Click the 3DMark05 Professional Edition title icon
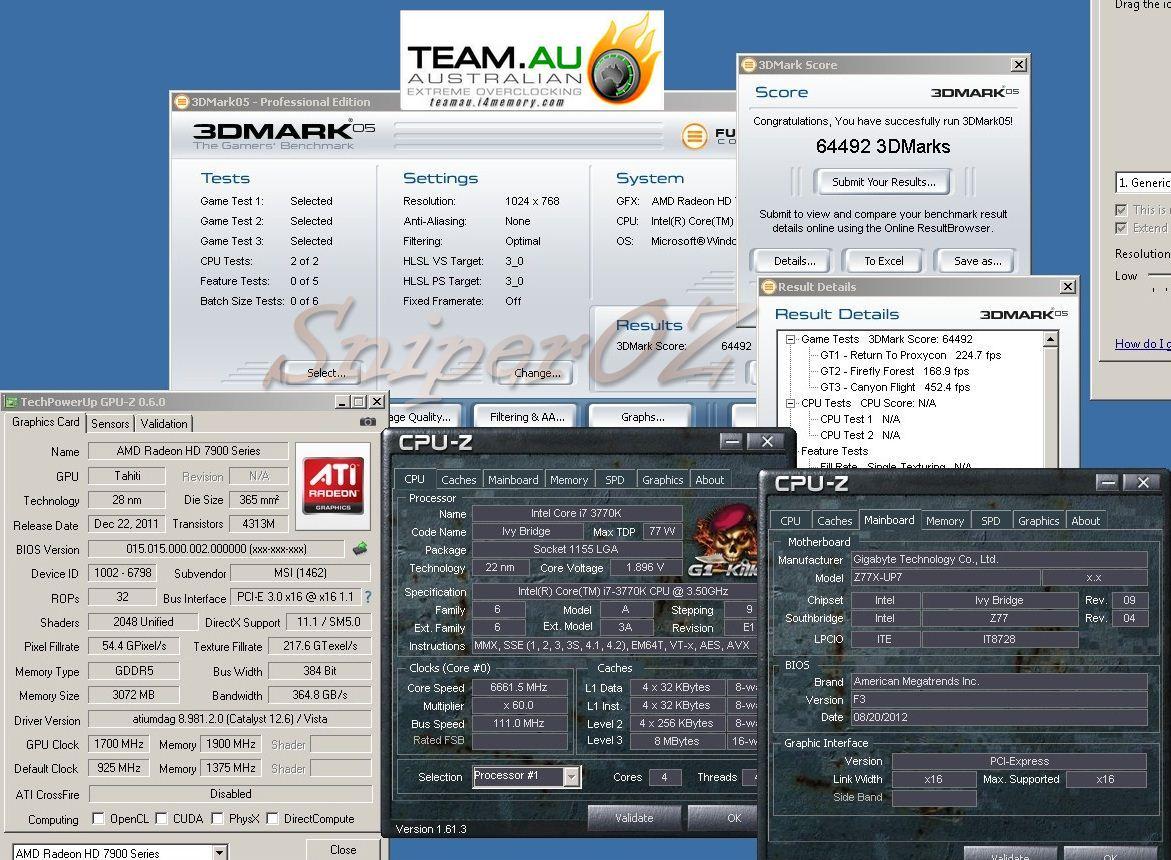Viewport: 1171px width, 860px height. (x=181, y=102)
